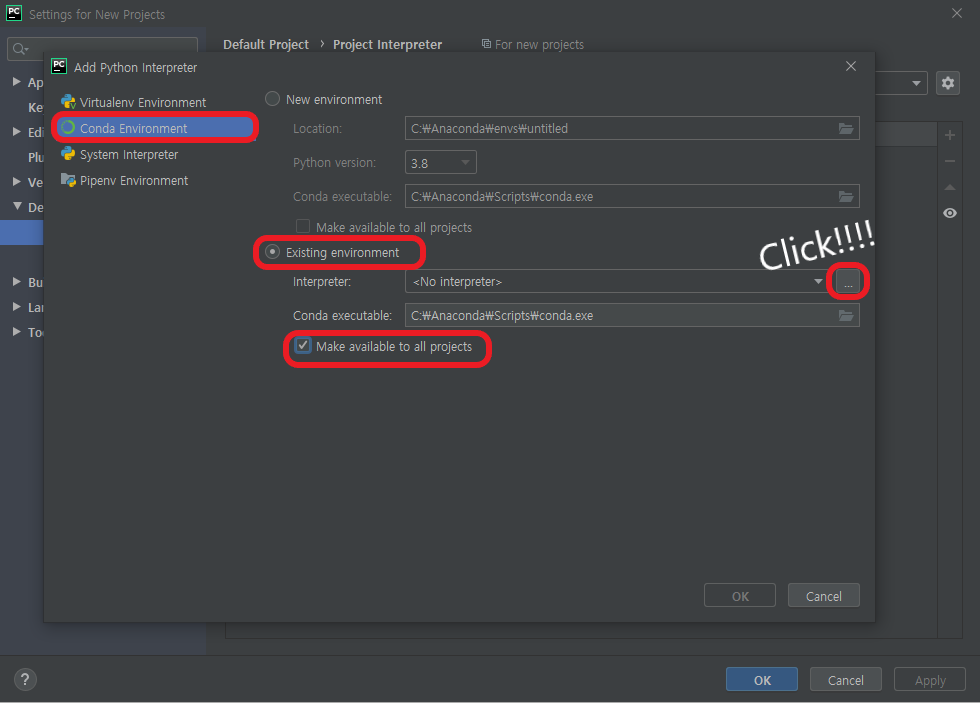980x703 pixels.
Task: Uncheck lower Make available to all projects
Action: pyautogui.click(x=303, y=346)
